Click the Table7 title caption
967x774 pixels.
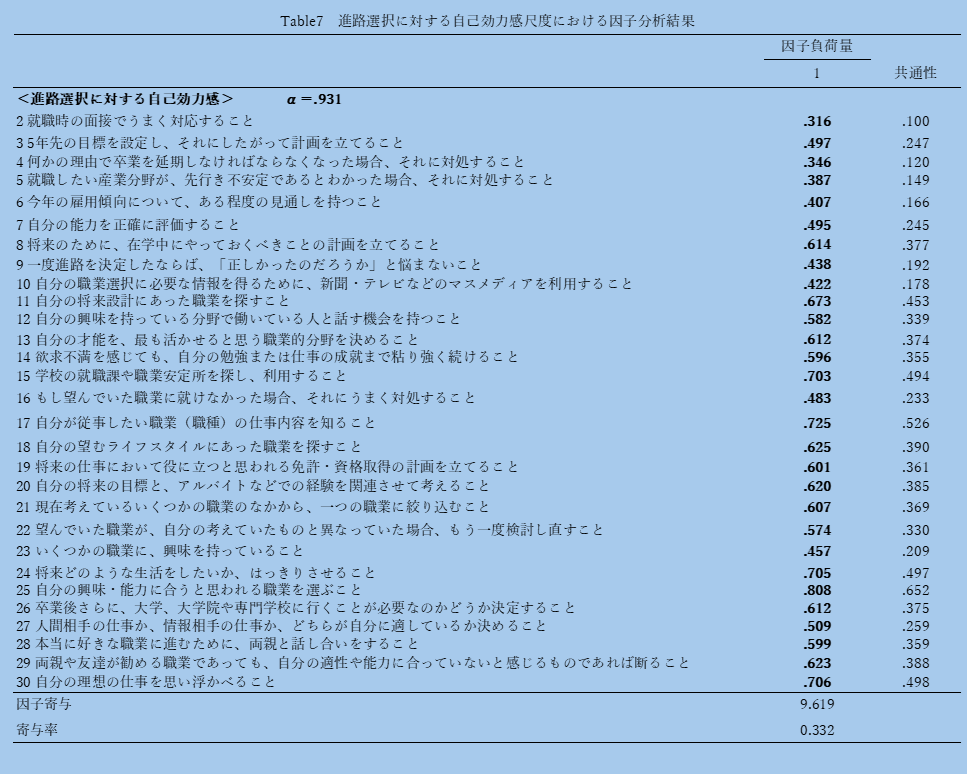[488, 20]
